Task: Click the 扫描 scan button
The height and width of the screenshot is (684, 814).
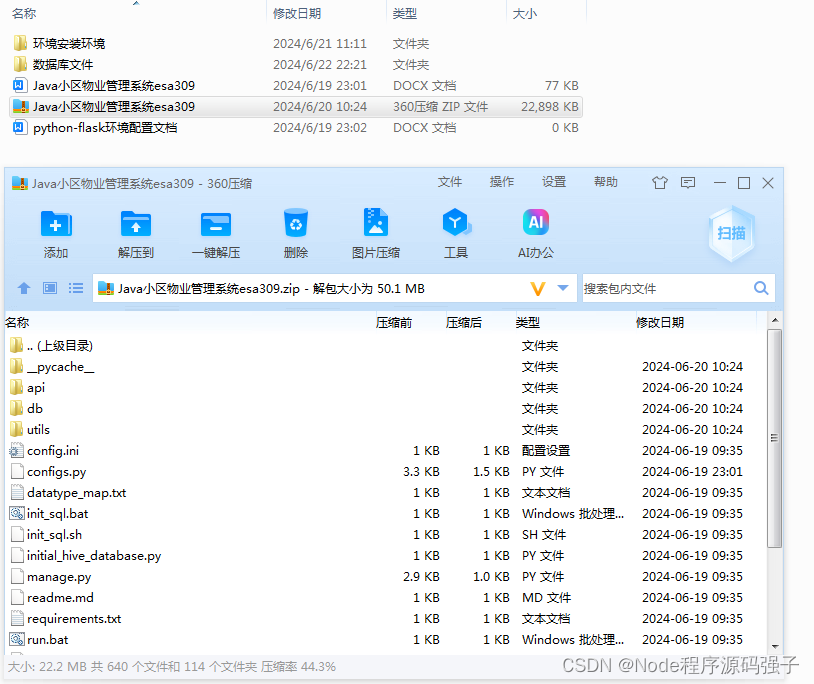Action: 732,232
